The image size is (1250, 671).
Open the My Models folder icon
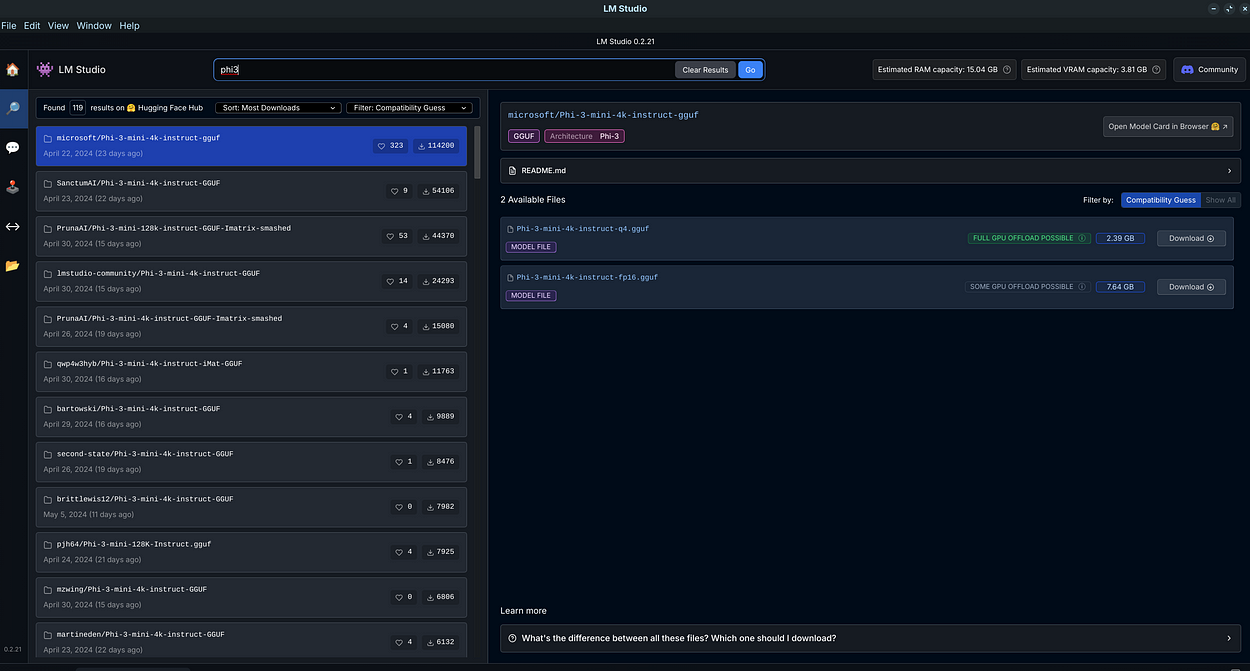[12, 265]
